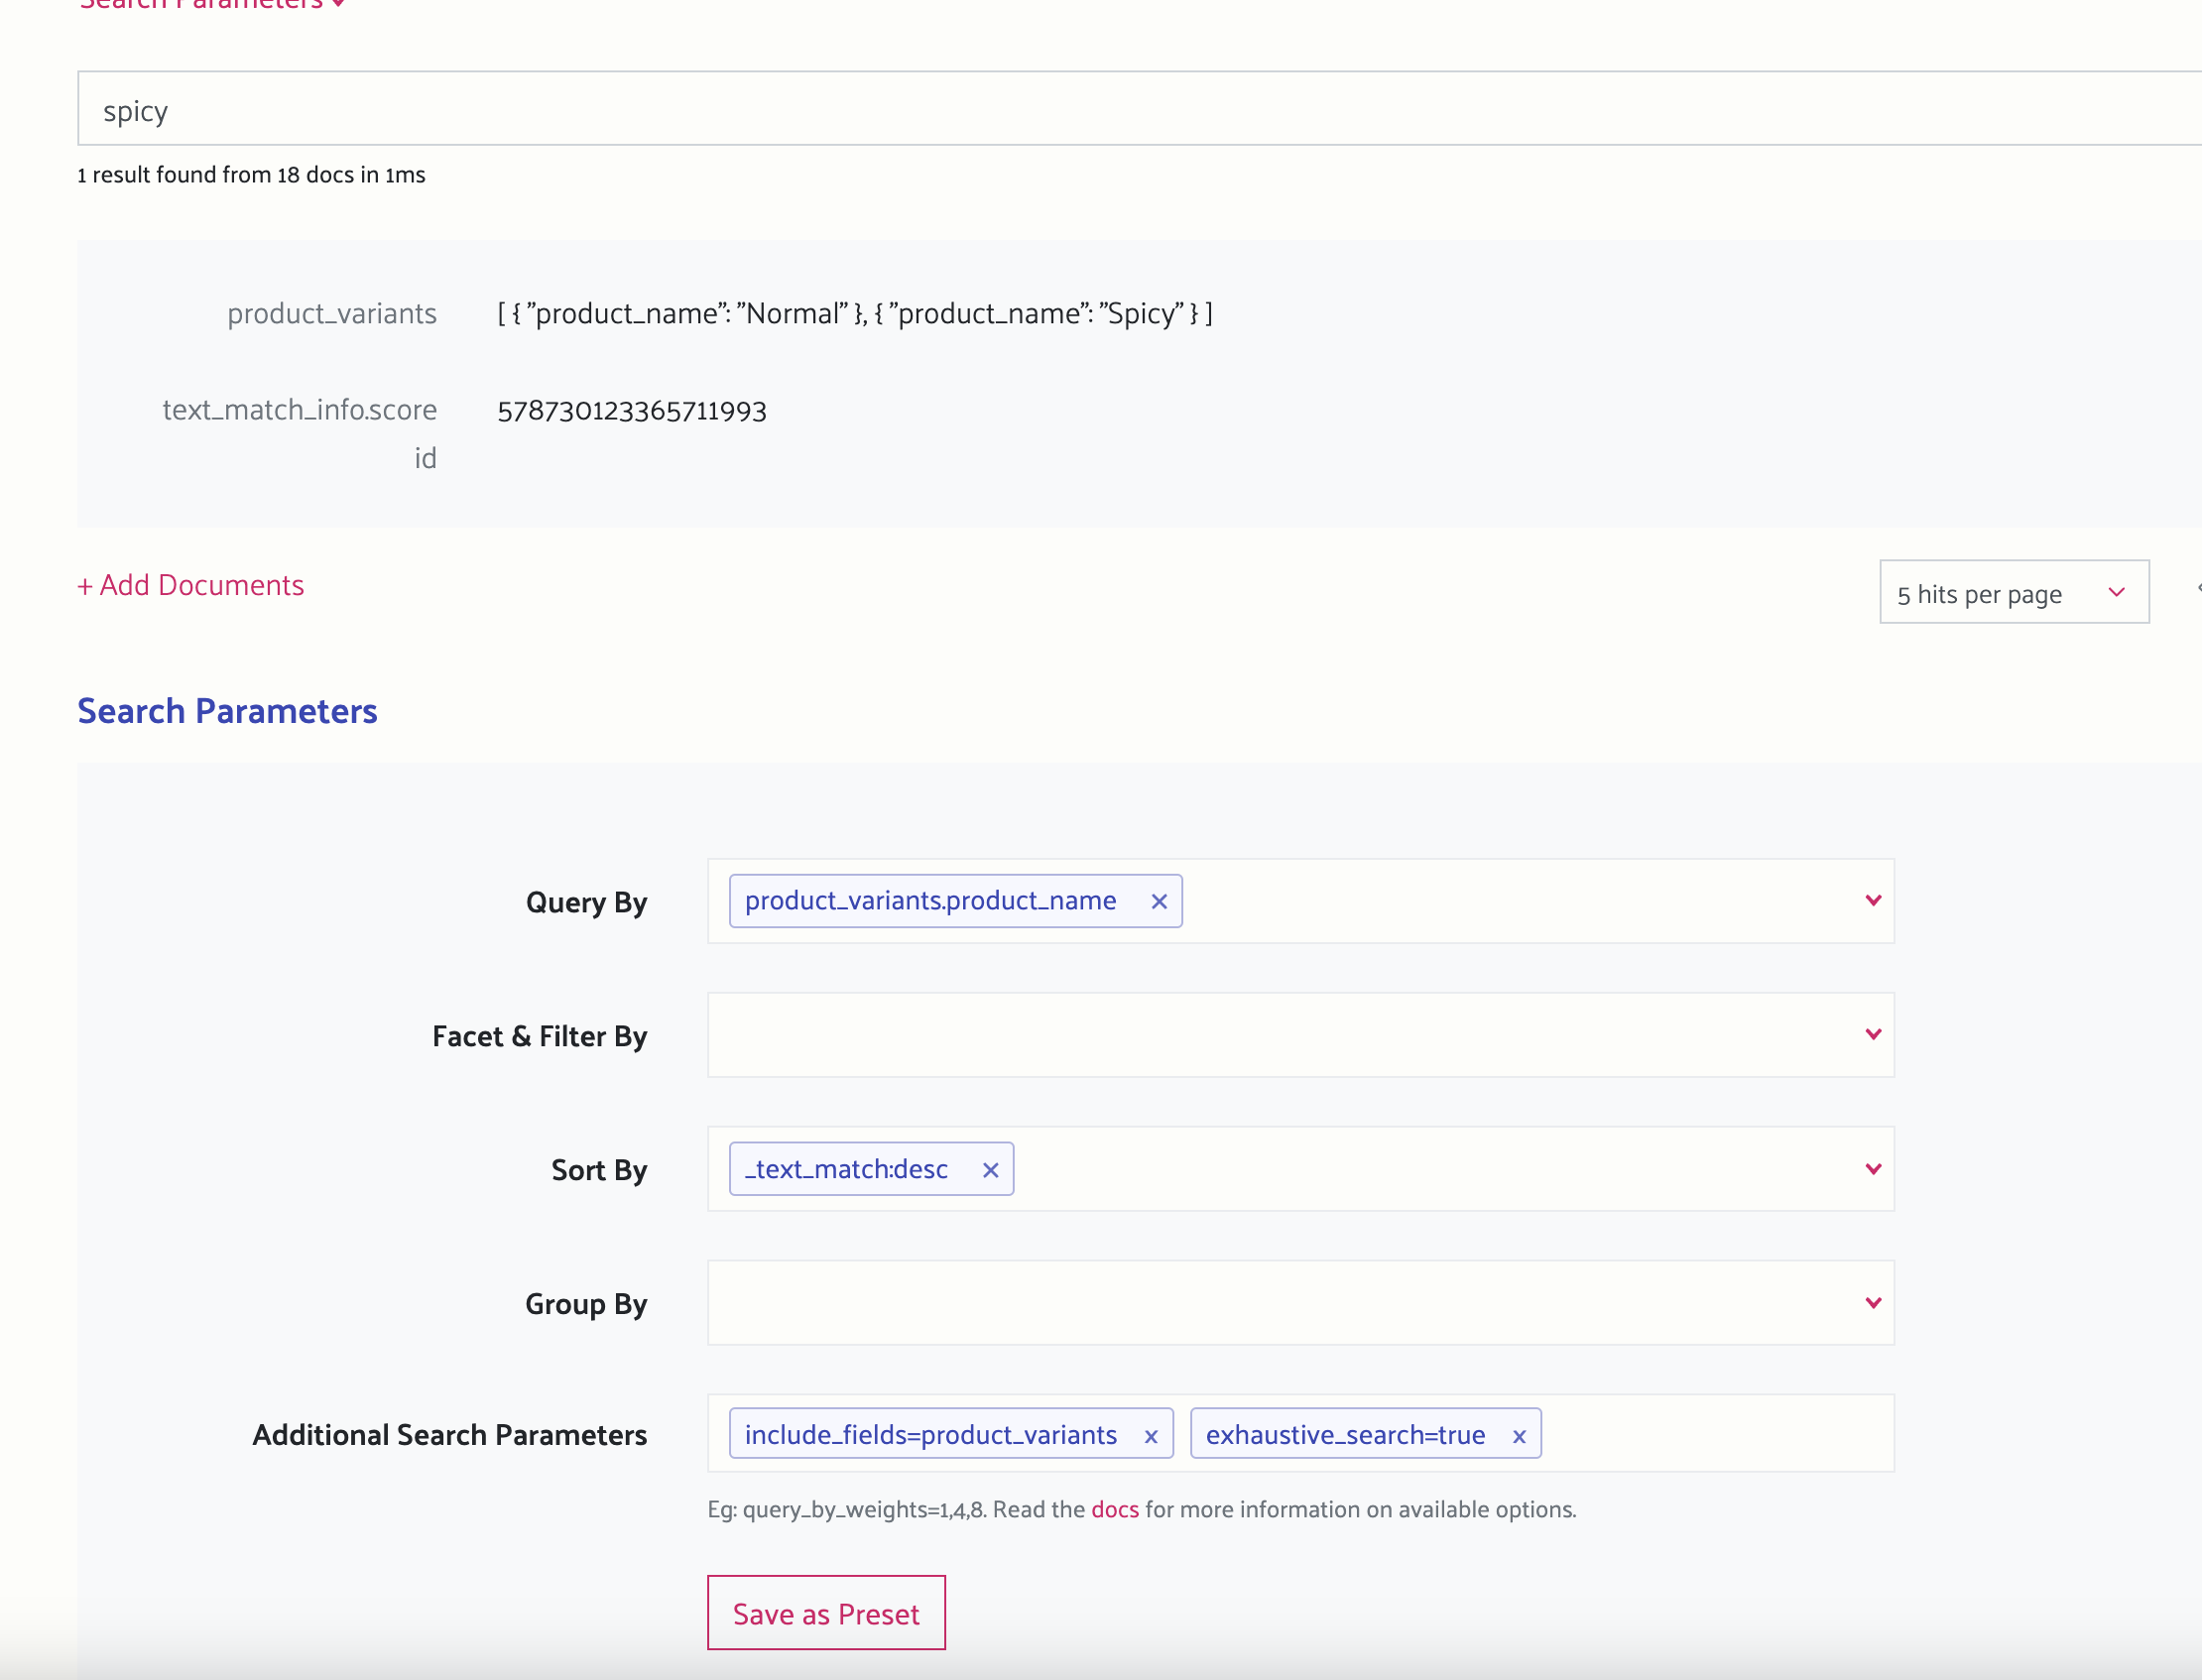The height and width of the screenshot is (1680, 2202).
Task: Click the Additional Search Parameters input area
Action: point(1700,1434)
